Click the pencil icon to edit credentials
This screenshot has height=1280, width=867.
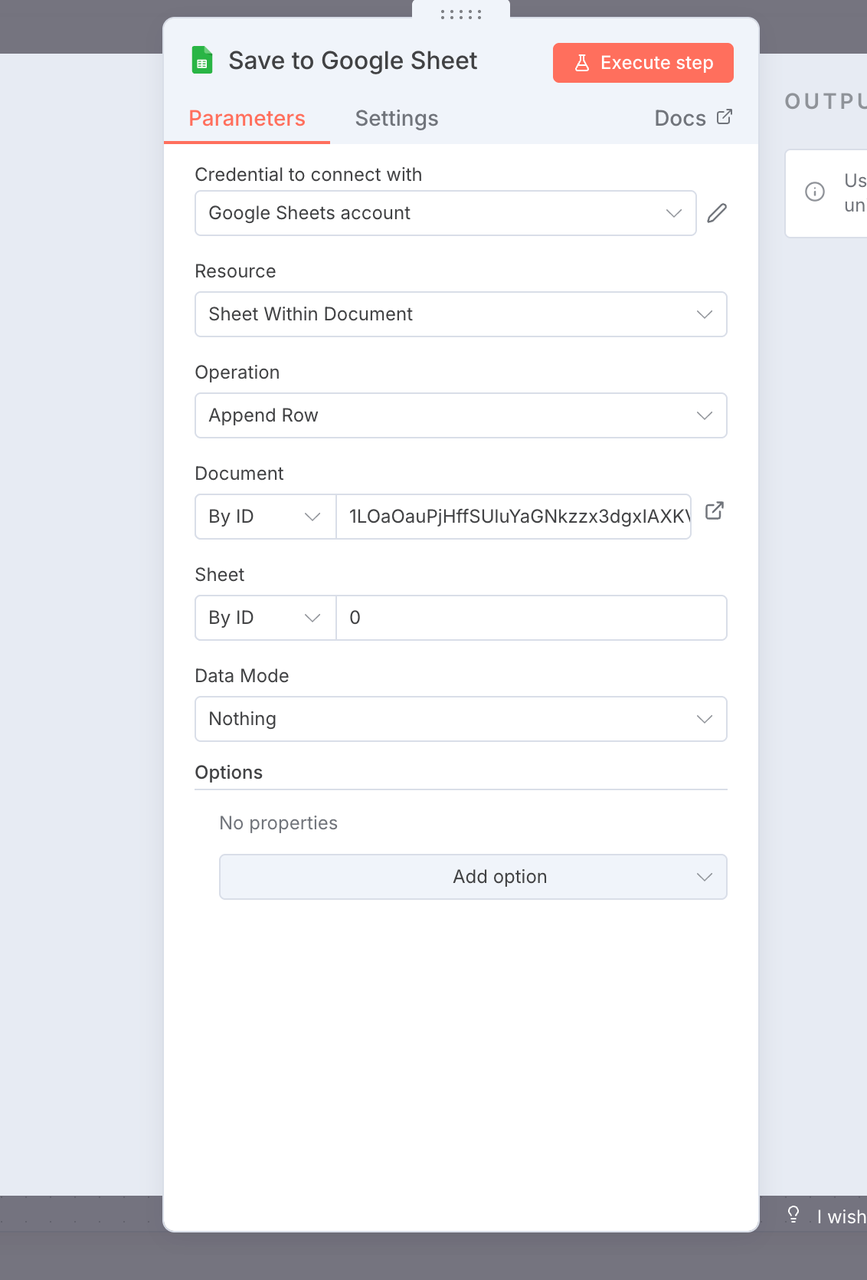716,212
